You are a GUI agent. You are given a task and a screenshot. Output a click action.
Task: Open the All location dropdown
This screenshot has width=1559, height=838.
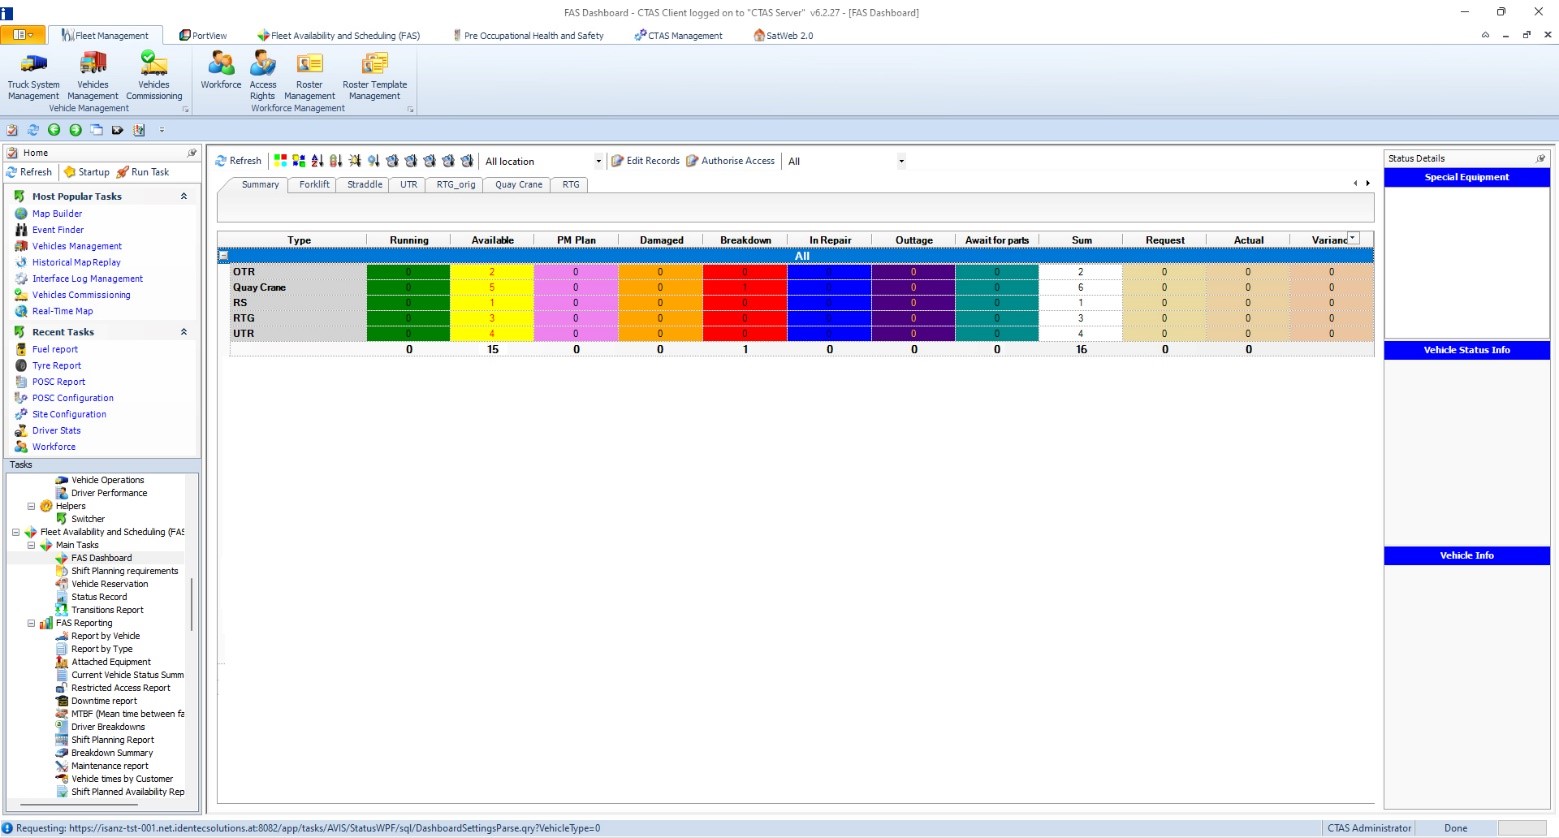pos(597,160)
